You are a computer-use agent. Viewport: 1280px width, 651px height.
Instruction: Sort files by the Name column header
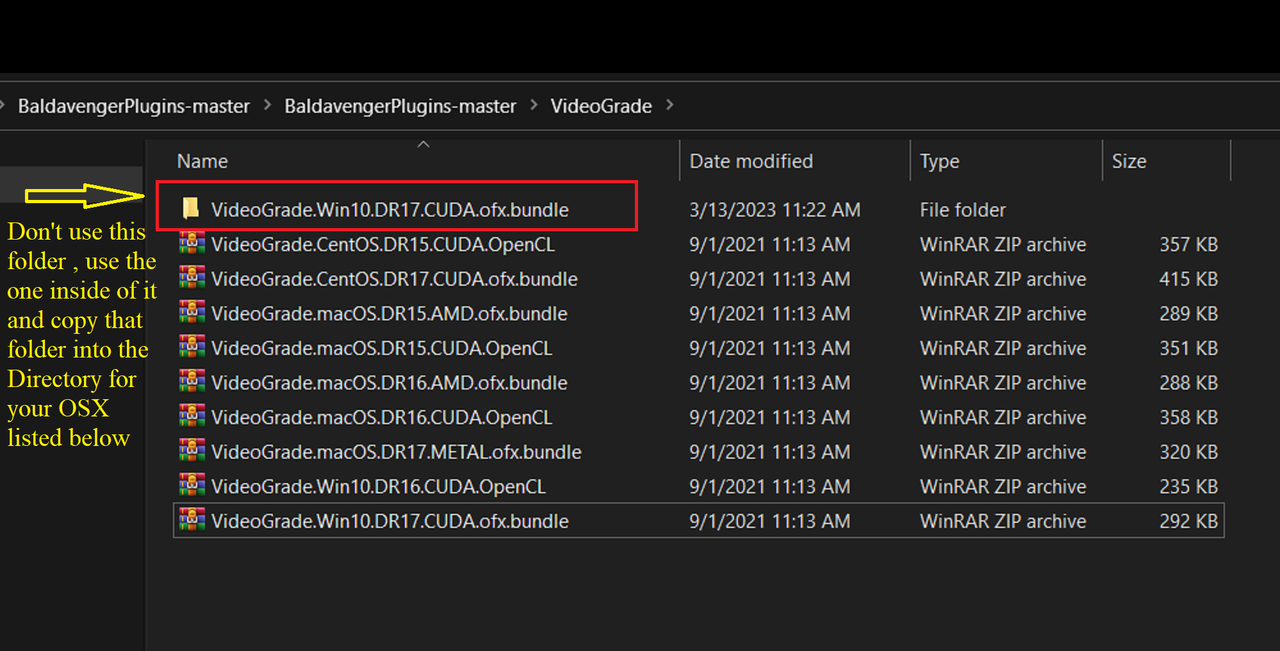202,161
